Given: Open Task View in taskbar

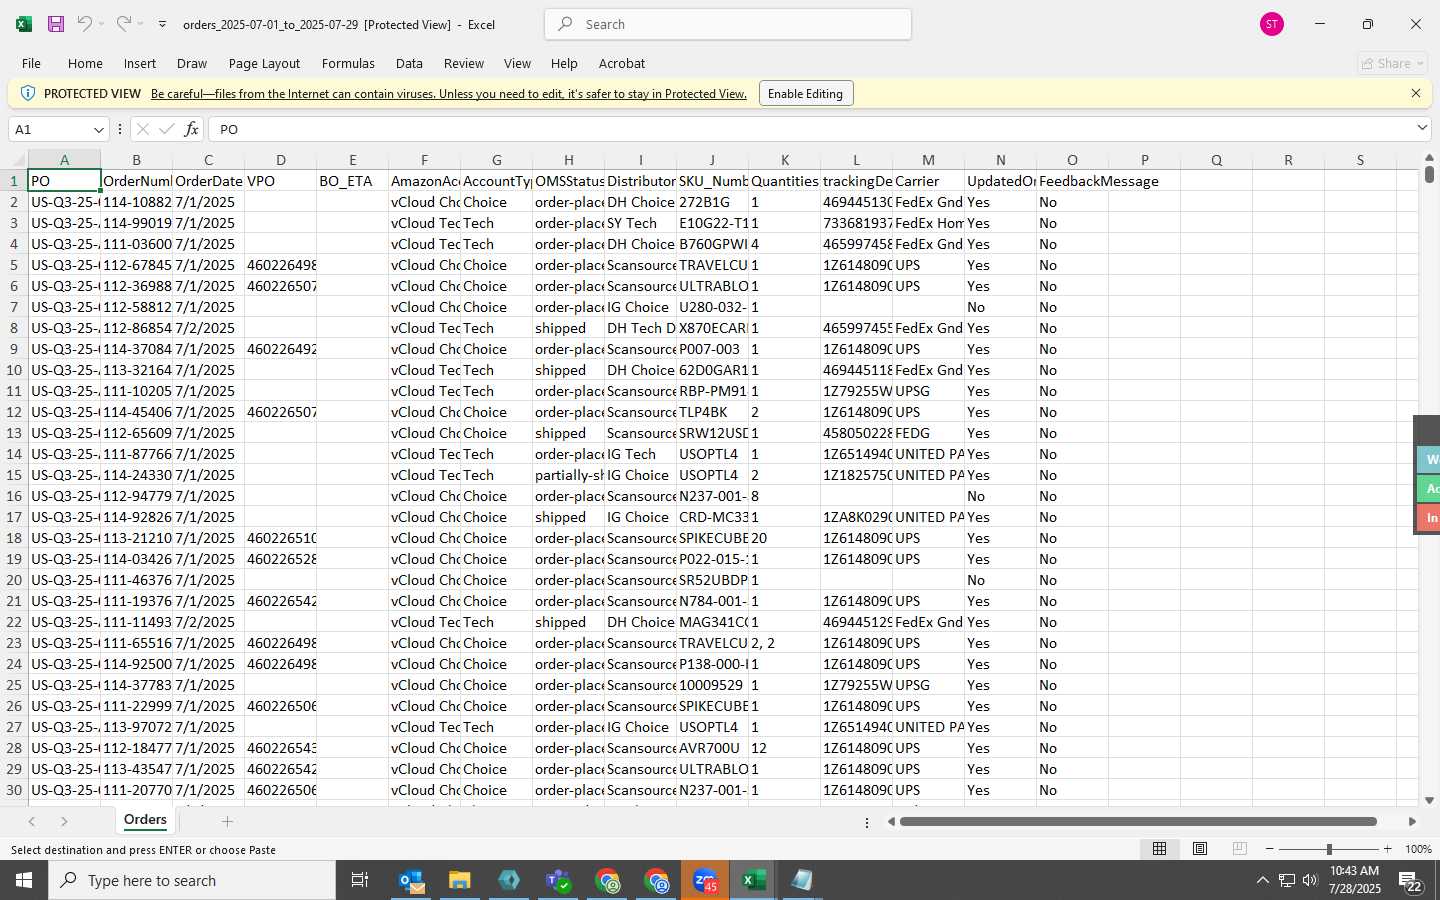Looking at the screenshot, I should click(360, 880).
